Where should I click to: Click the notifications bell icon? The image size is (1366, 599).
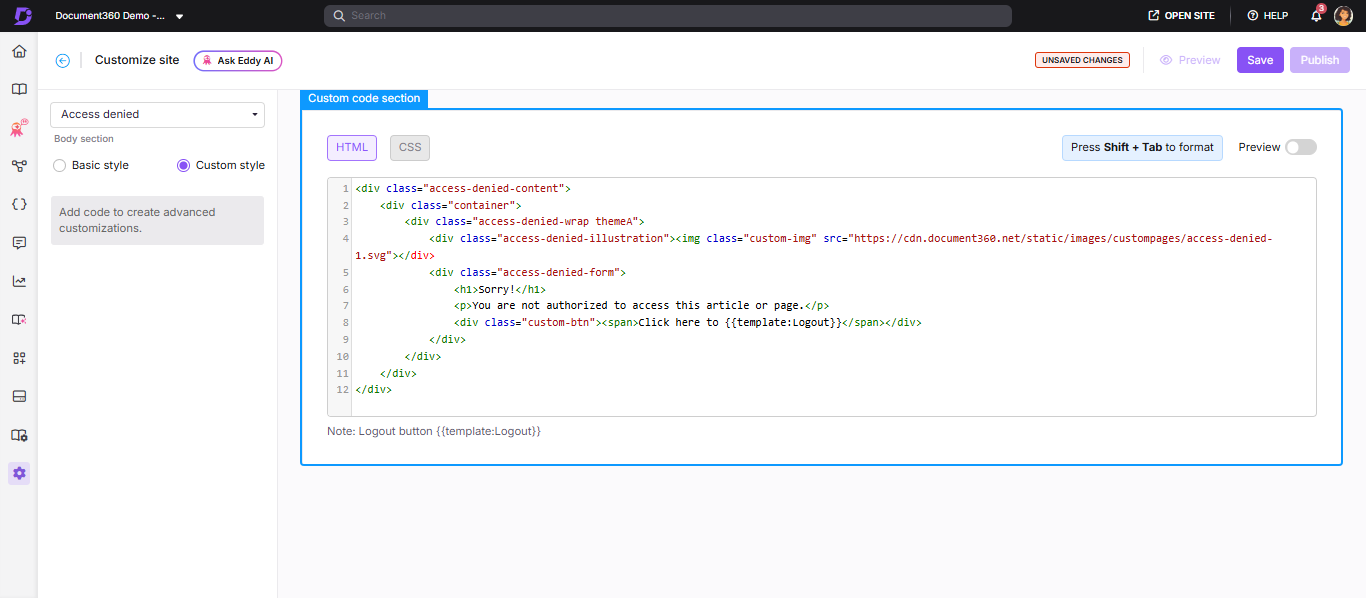click(1316, 16)
